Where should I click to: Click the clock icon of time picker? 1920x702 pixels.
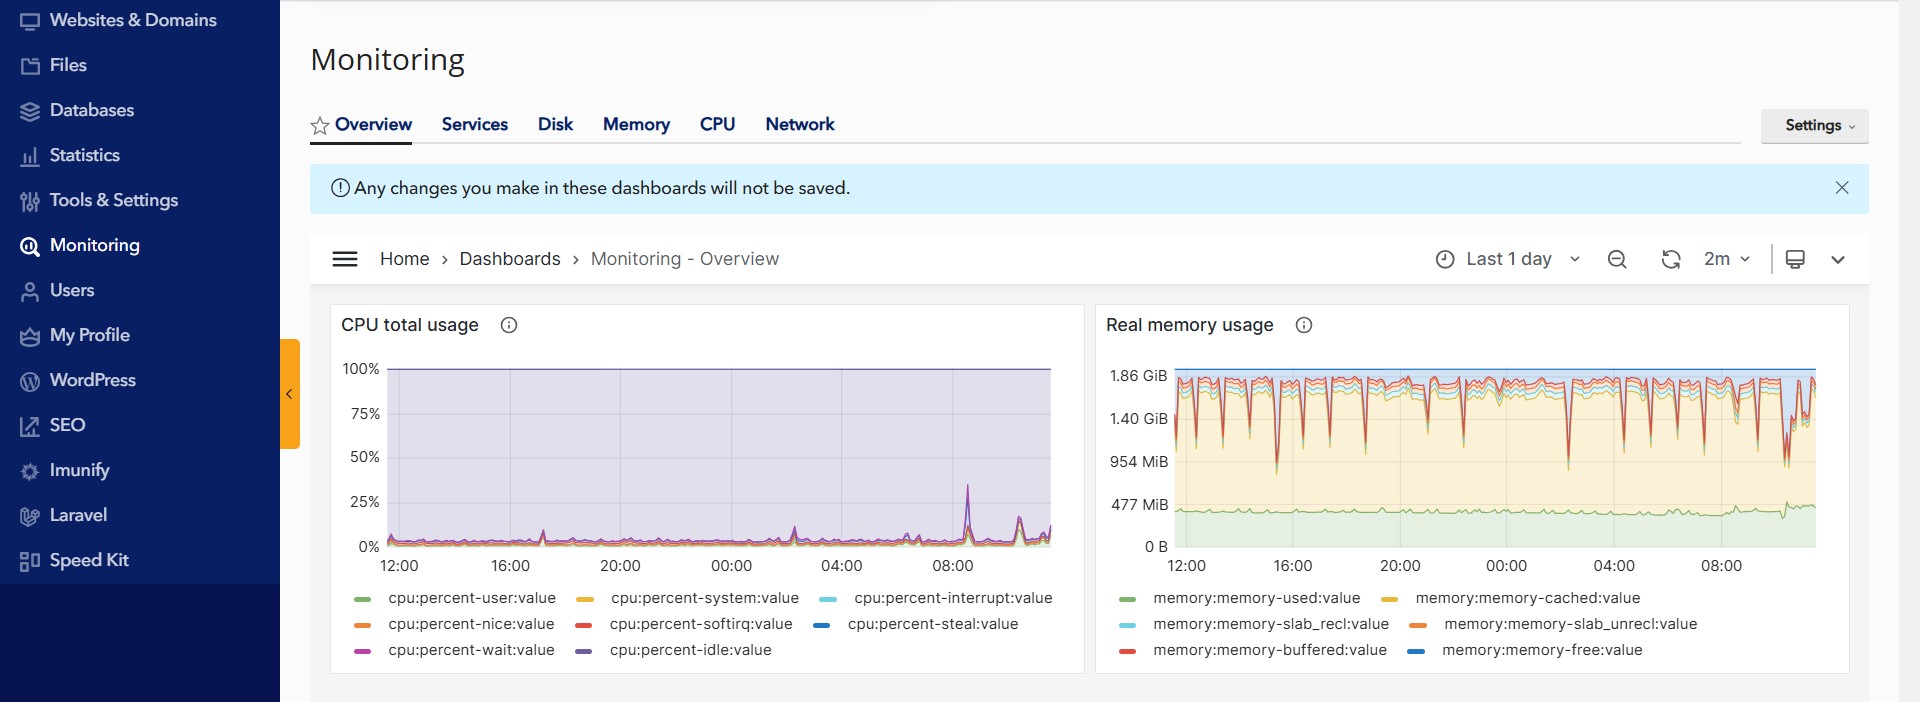[1445, 259]
